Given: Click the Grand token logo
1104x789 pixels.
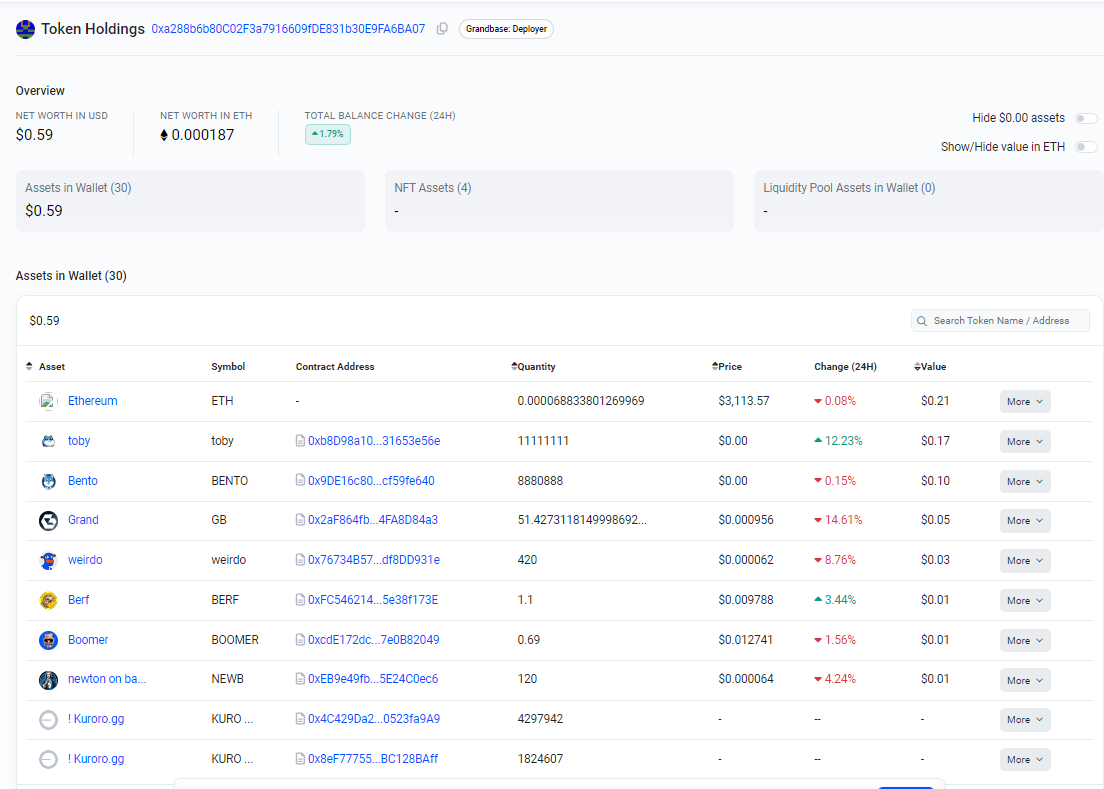Looking at the screenshot, I should pos(48,521).
